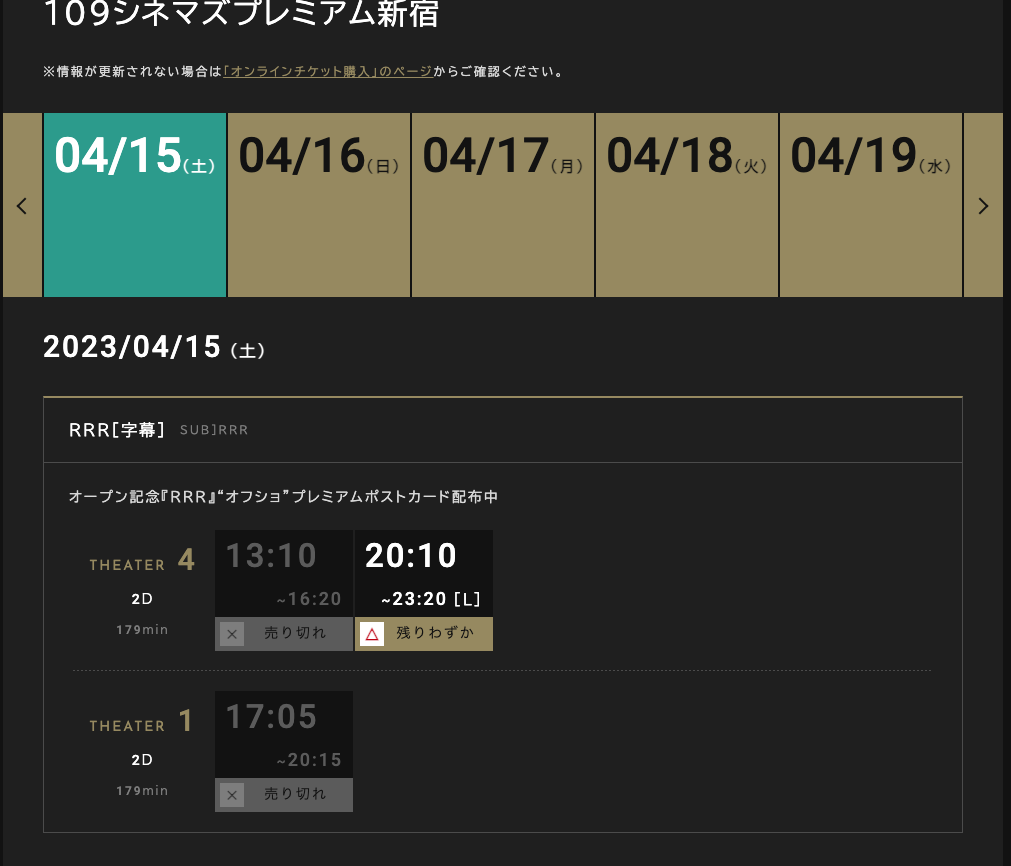The width and height of the screenshot is (1011, 866).
Task: Switch to the 04/17 (月) date tab
Action: coord(503,205)
